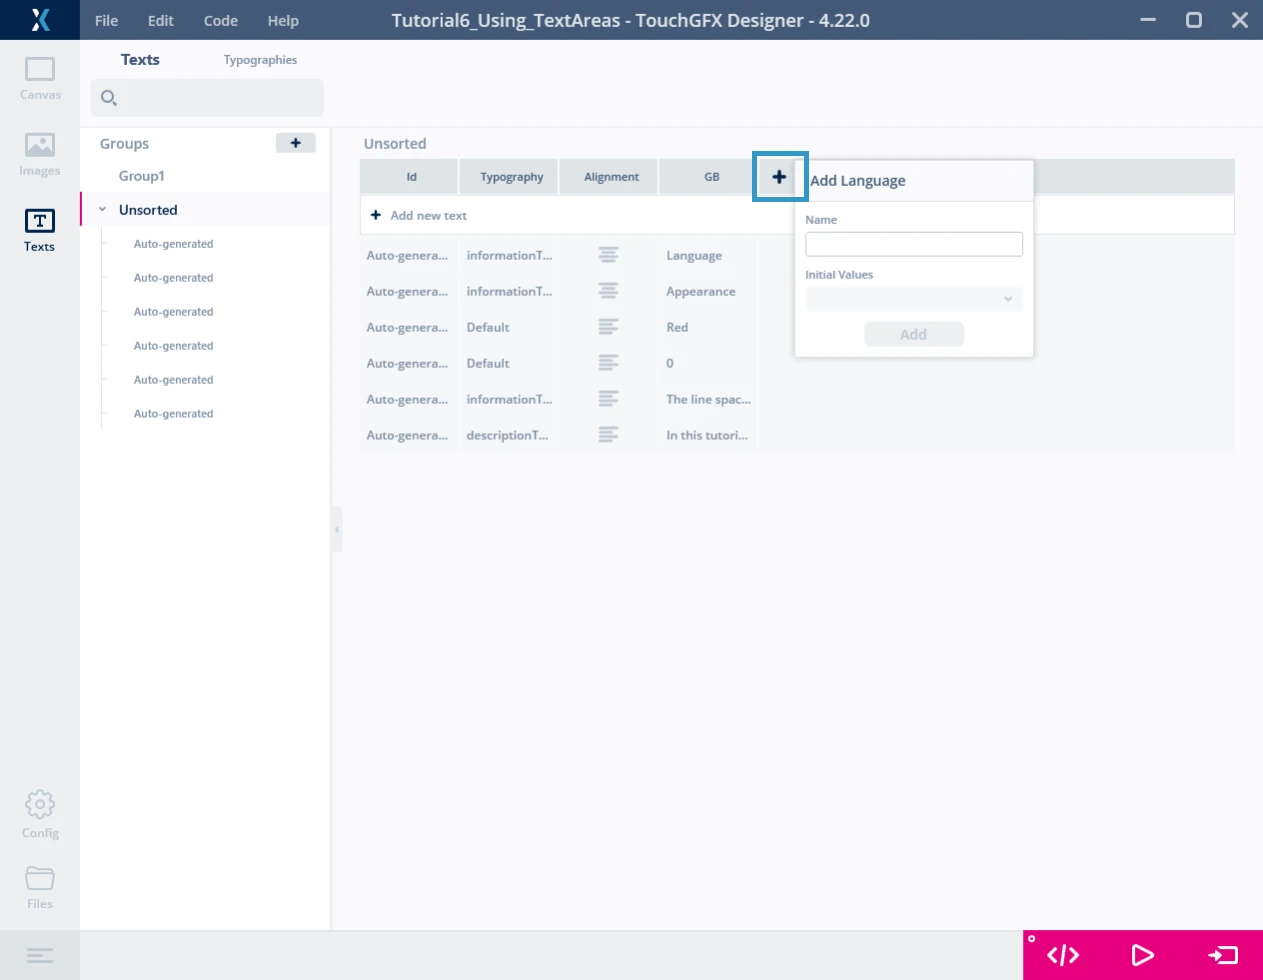This screenshot has height=980, width=1263.
Task: Click the Run Target icon
Action: (x=1222, y=955)
